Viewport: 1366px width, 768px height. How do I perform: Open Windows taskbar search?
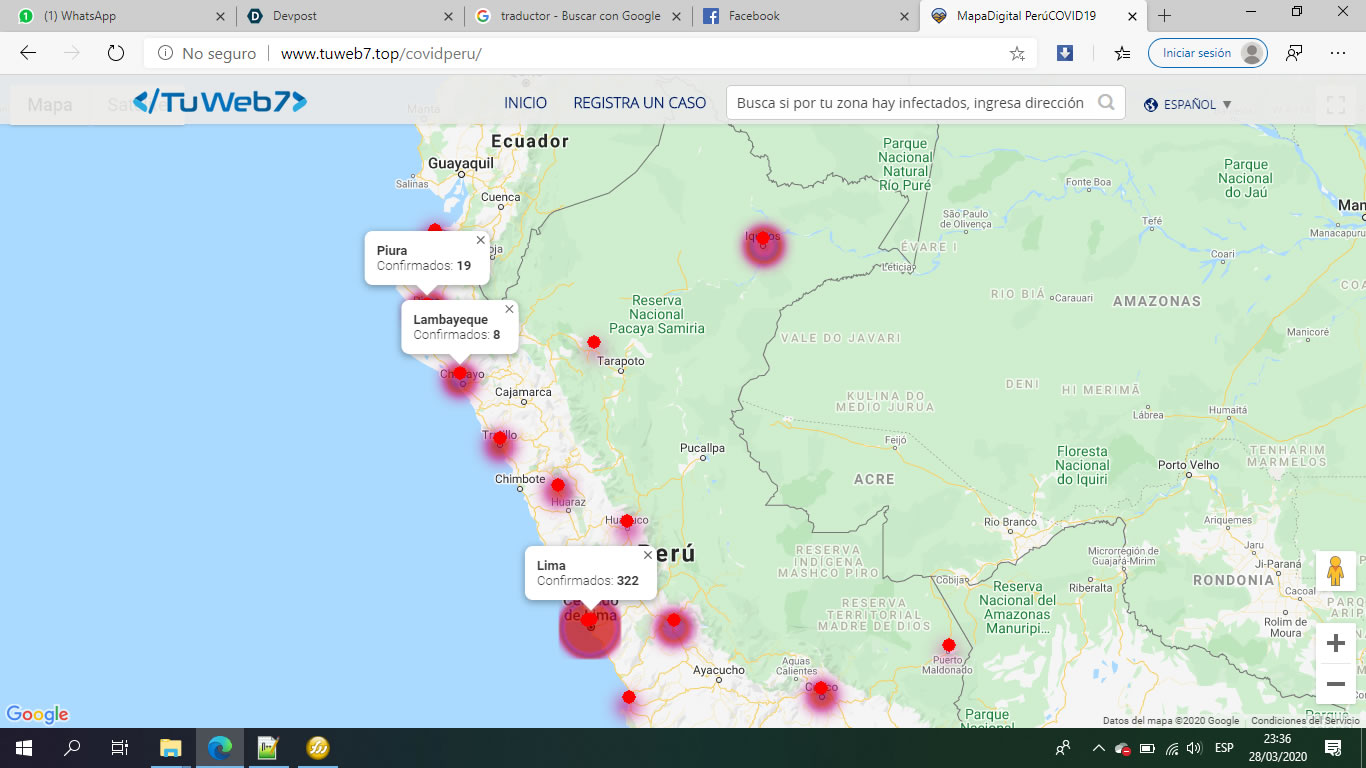(x=72, y=748)
